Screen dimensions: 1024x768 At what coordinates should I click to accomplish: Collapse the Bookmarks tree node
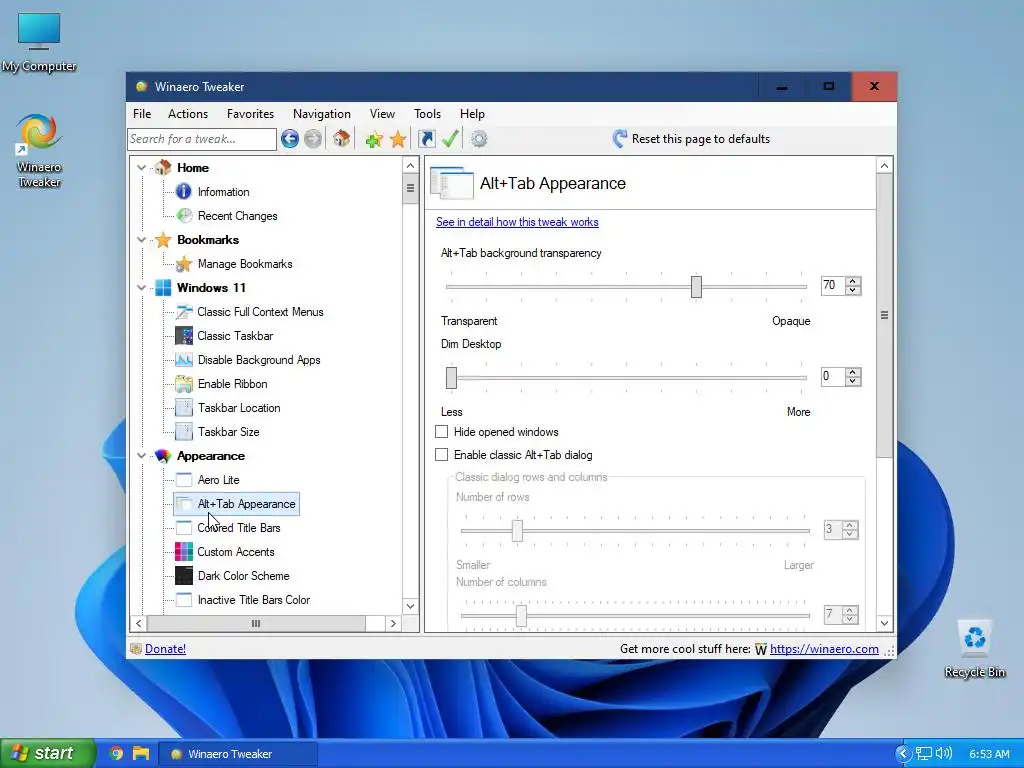(142, 240)
